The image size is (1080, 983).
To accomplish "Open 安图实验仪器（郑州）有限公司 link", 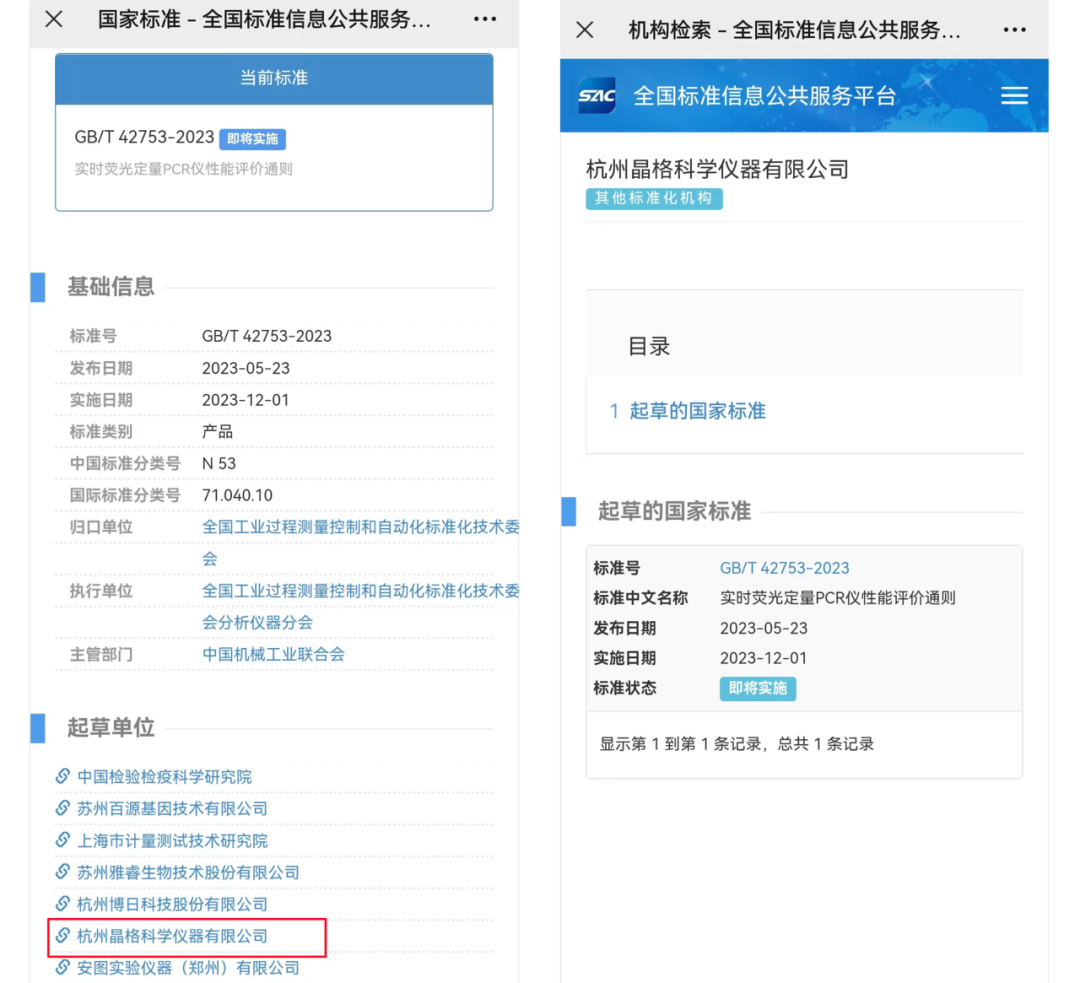I will [x=188, y=968].
